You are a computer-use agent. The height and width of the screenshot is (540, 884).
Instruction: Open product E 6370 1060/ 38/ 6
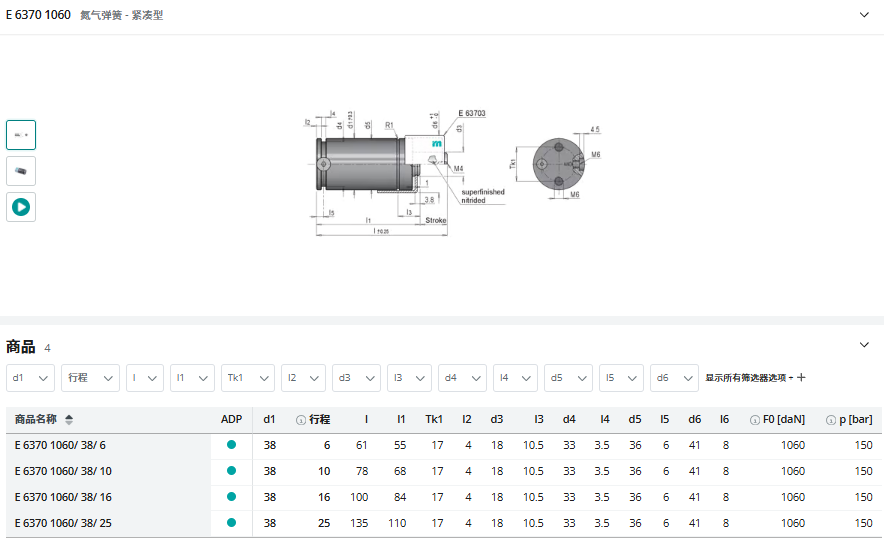click(60, 445)
